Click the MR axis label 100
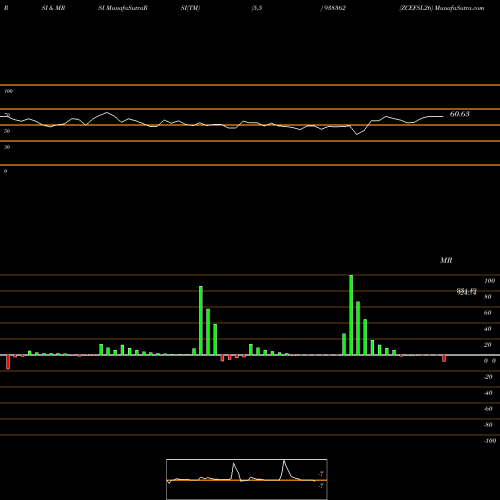 [489, 281]
